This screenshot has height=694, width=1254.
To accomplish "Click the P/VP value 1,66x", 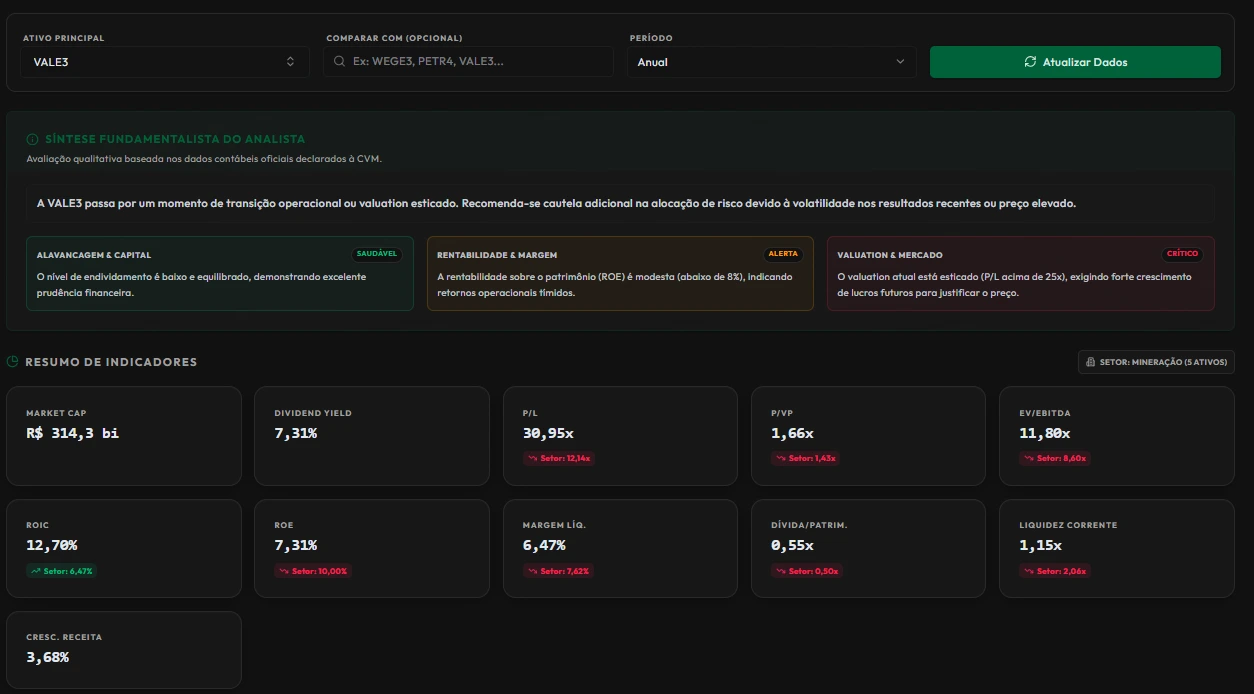I will click(792, 433).
